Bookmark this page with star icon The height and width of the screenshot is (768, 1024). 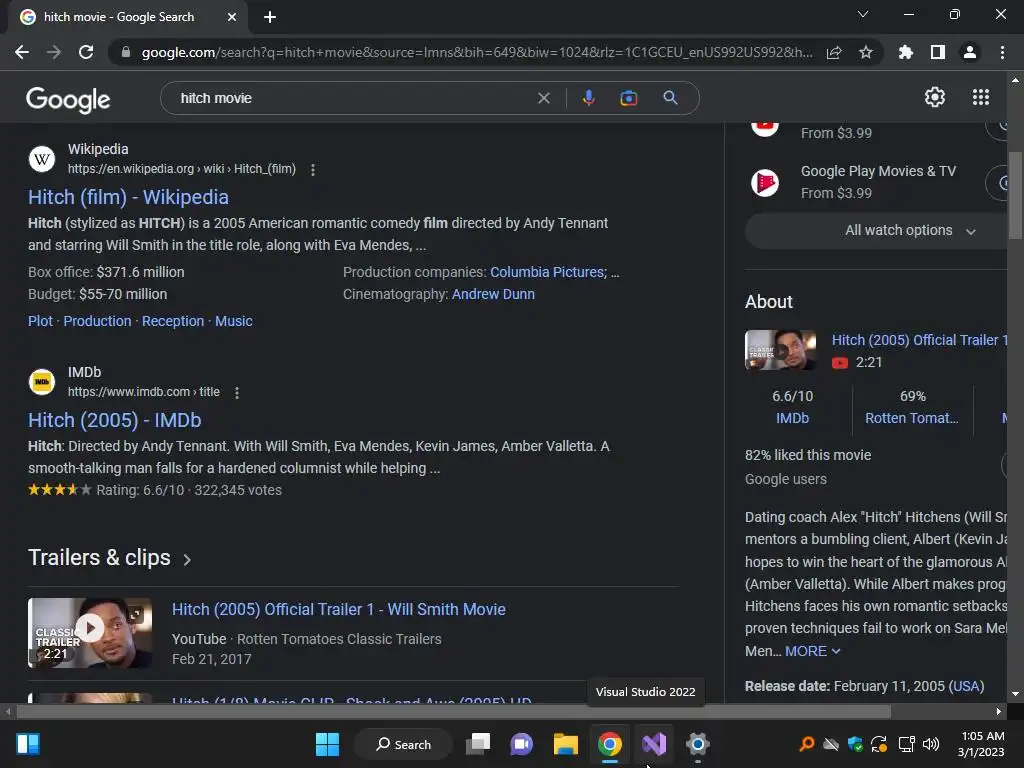(865, 52)
